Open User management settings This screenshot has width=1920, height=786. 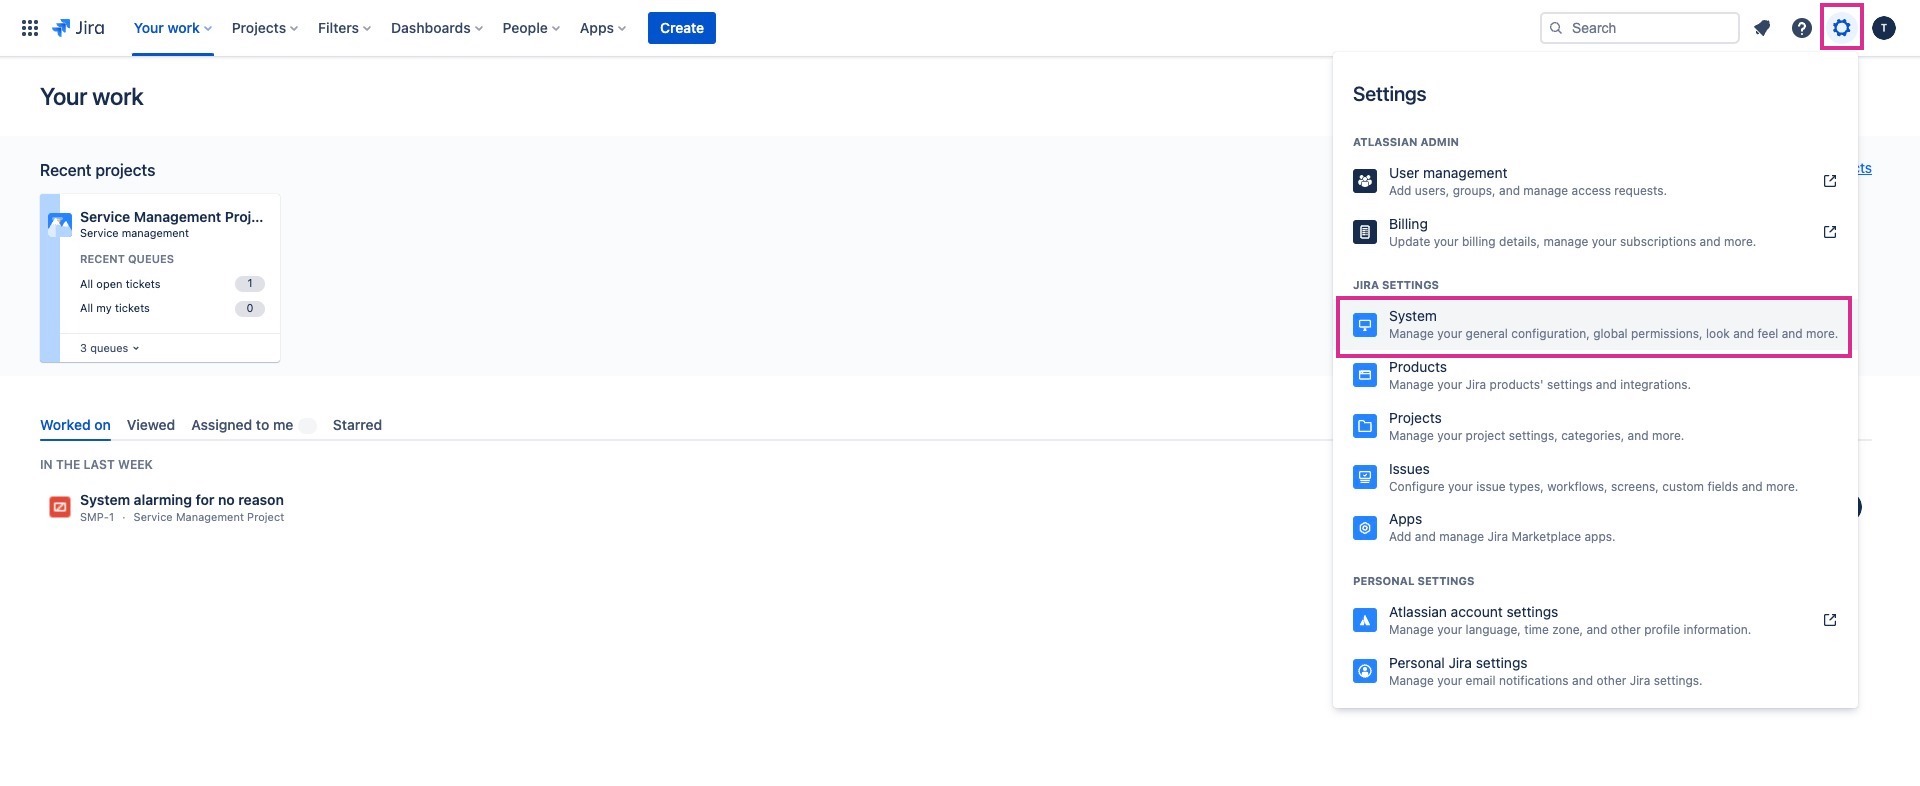1595,181
